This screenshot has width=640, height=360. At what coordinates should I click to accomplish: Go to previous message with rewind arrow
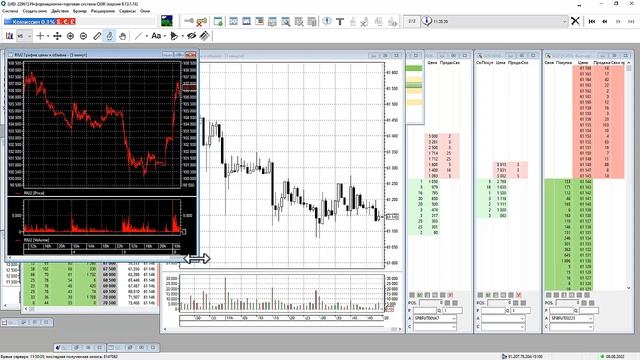pyautogui.click(x=605, y=21)
